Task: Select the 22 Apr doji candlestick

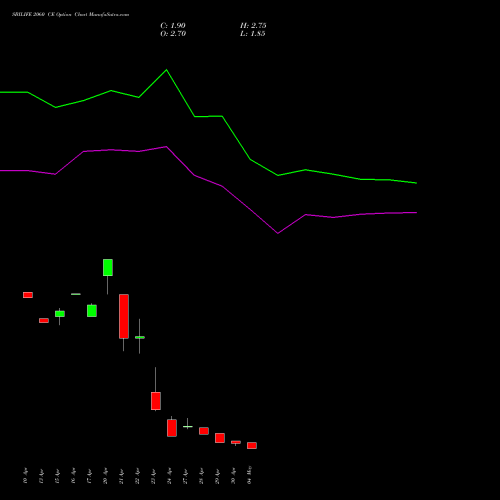Action: click(140, 337)
